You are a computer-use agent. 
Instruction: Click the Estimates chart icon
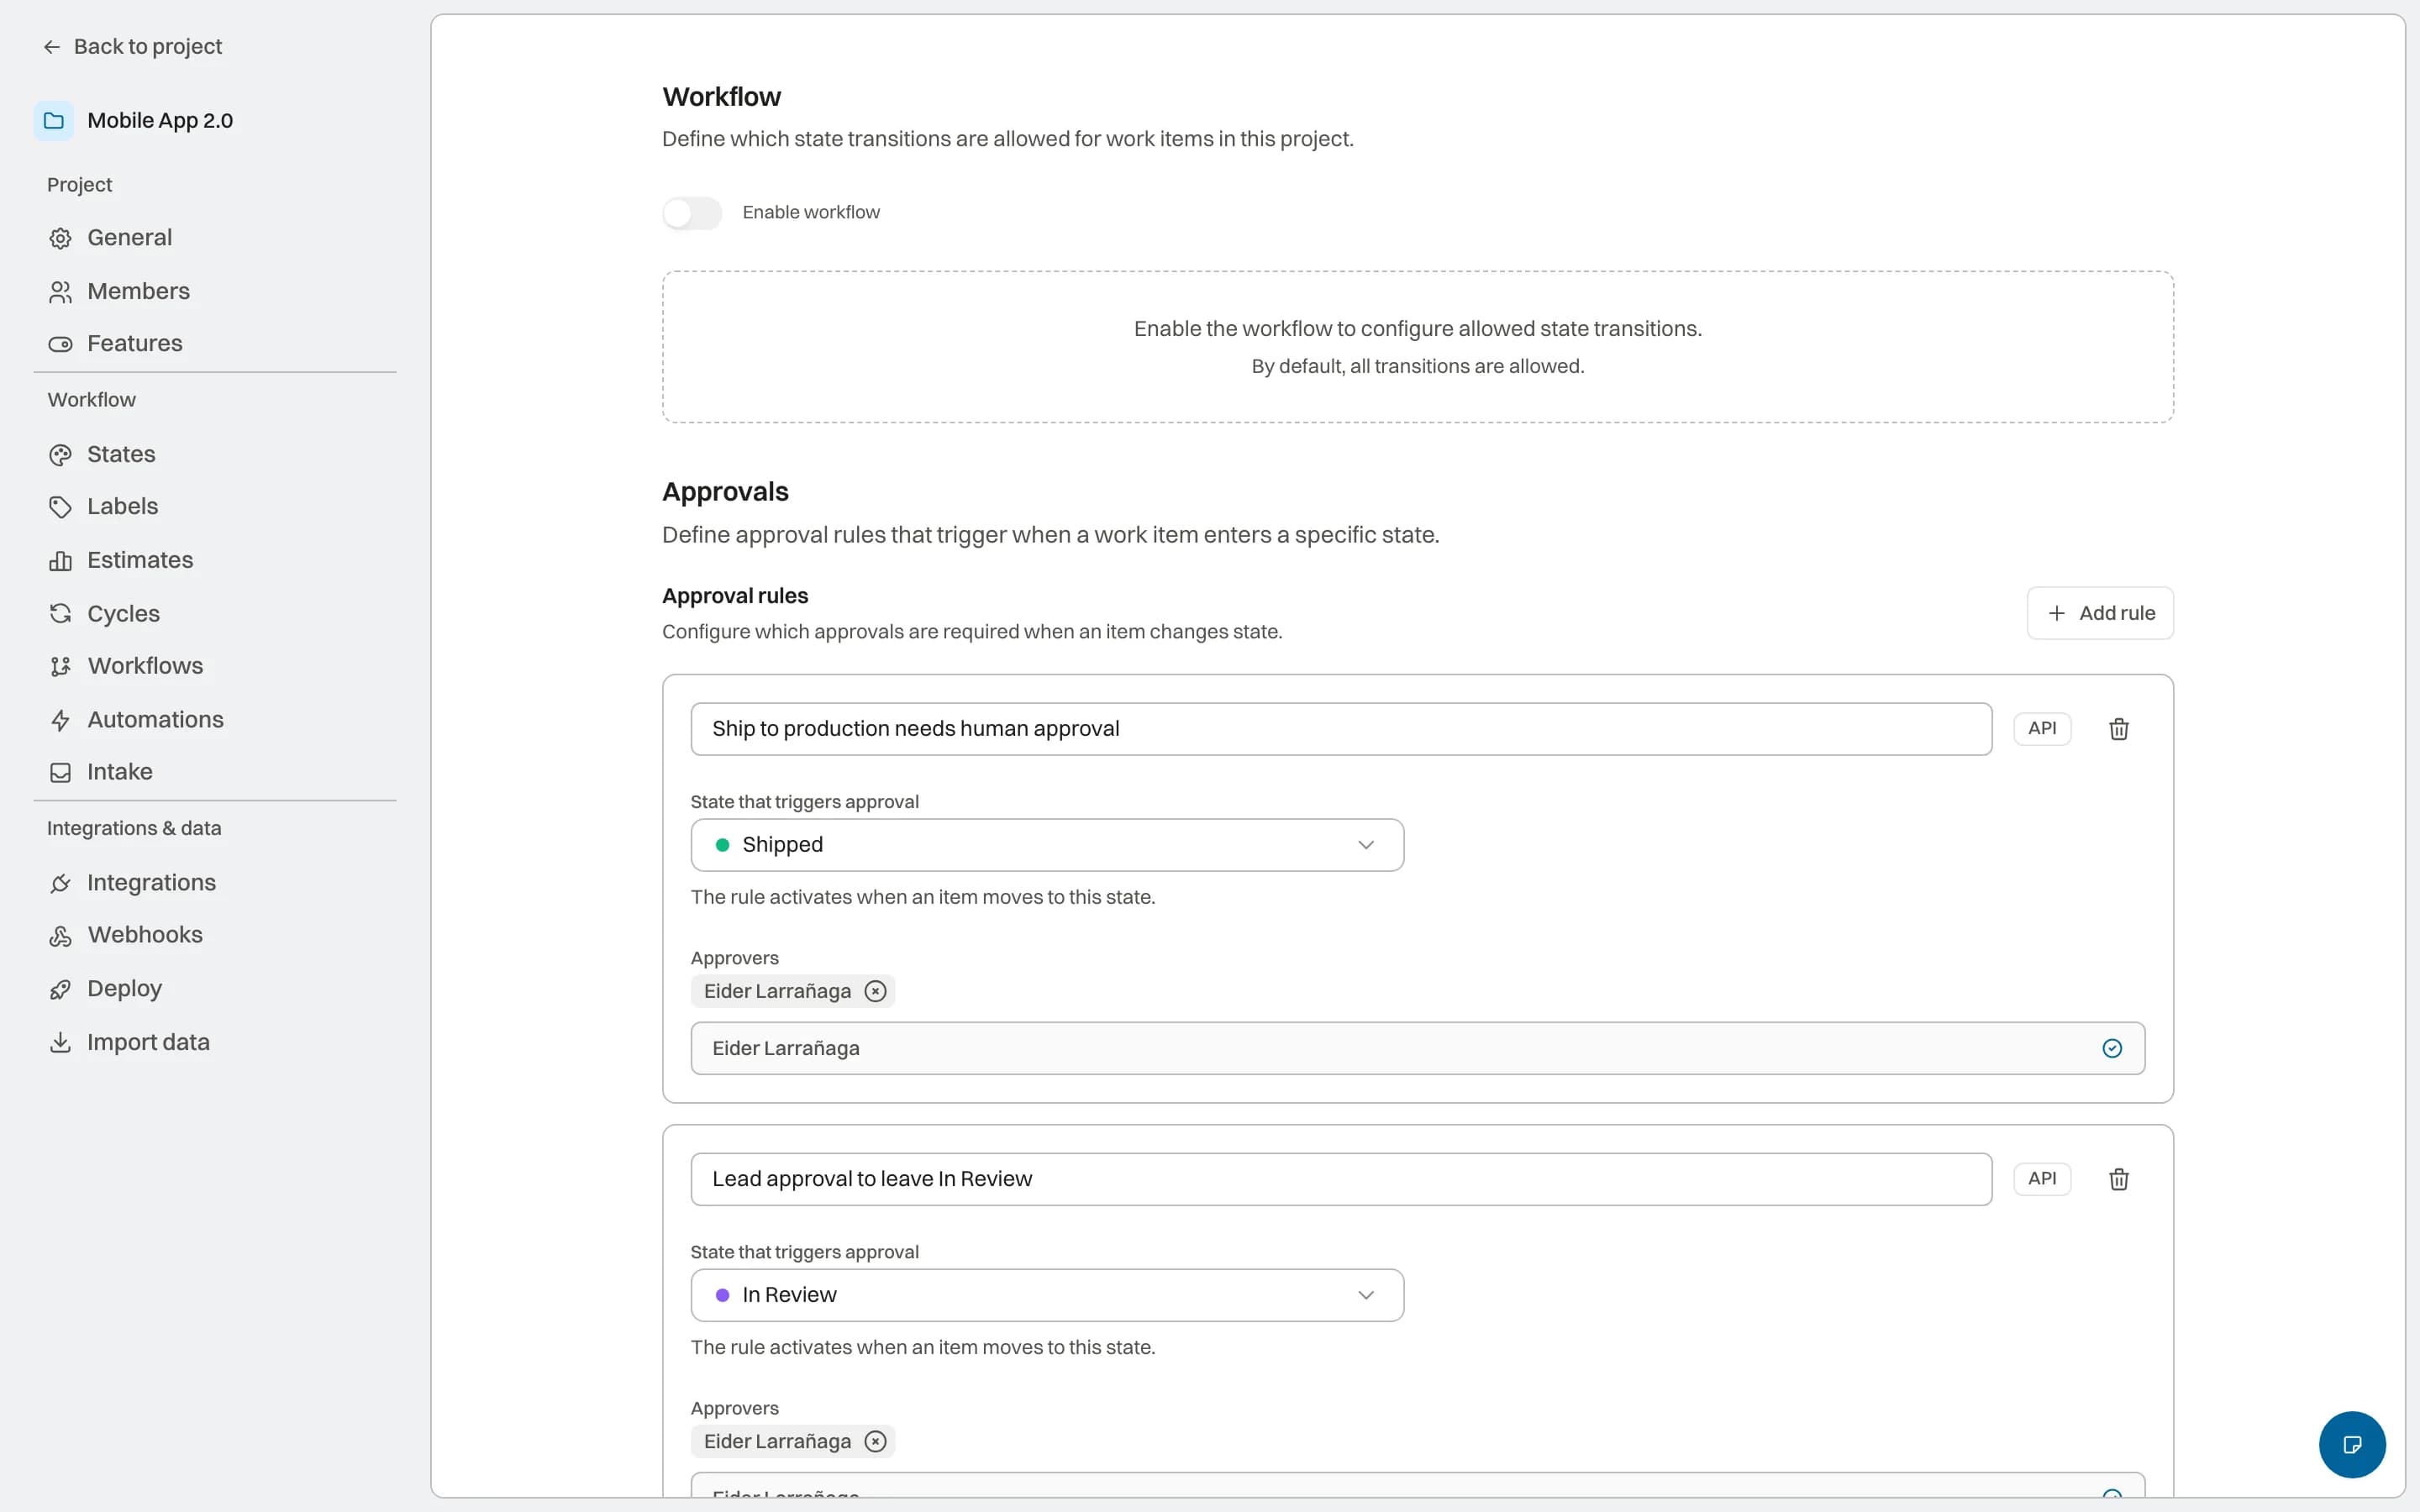tap(61, 561)
